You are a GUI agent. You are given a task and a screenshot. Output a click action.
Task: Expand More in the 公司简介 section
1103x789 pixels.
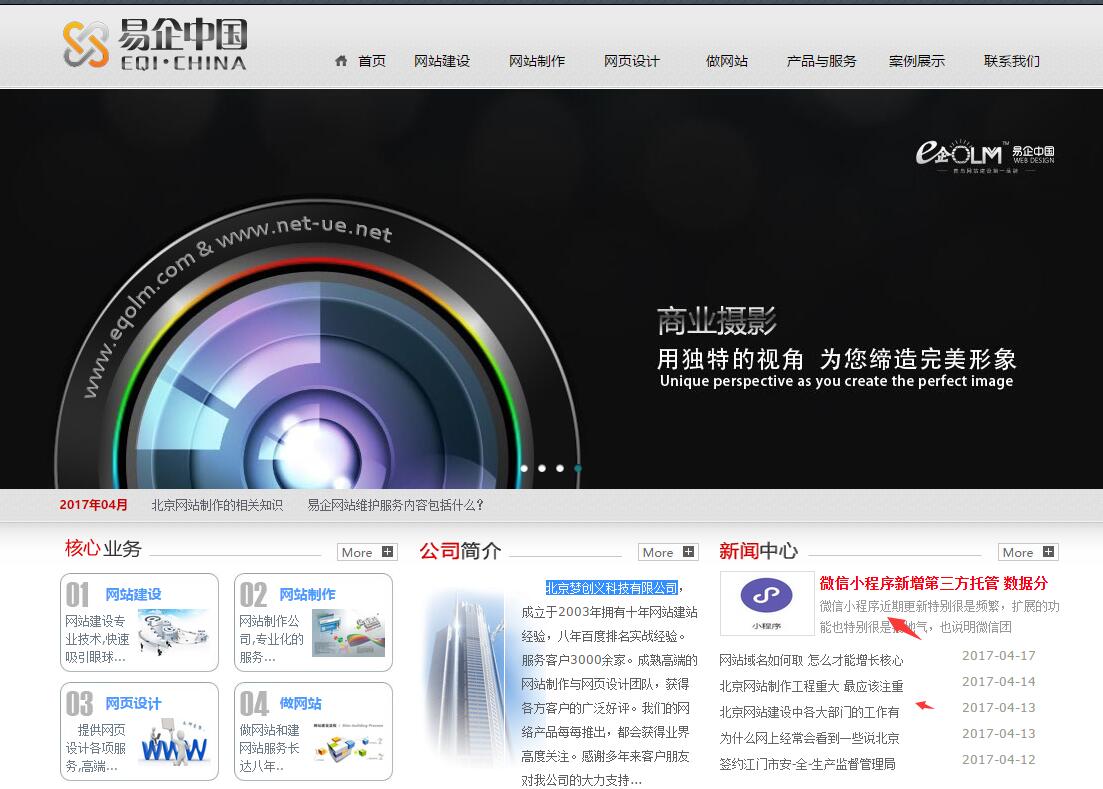click(x=668, y=552)
